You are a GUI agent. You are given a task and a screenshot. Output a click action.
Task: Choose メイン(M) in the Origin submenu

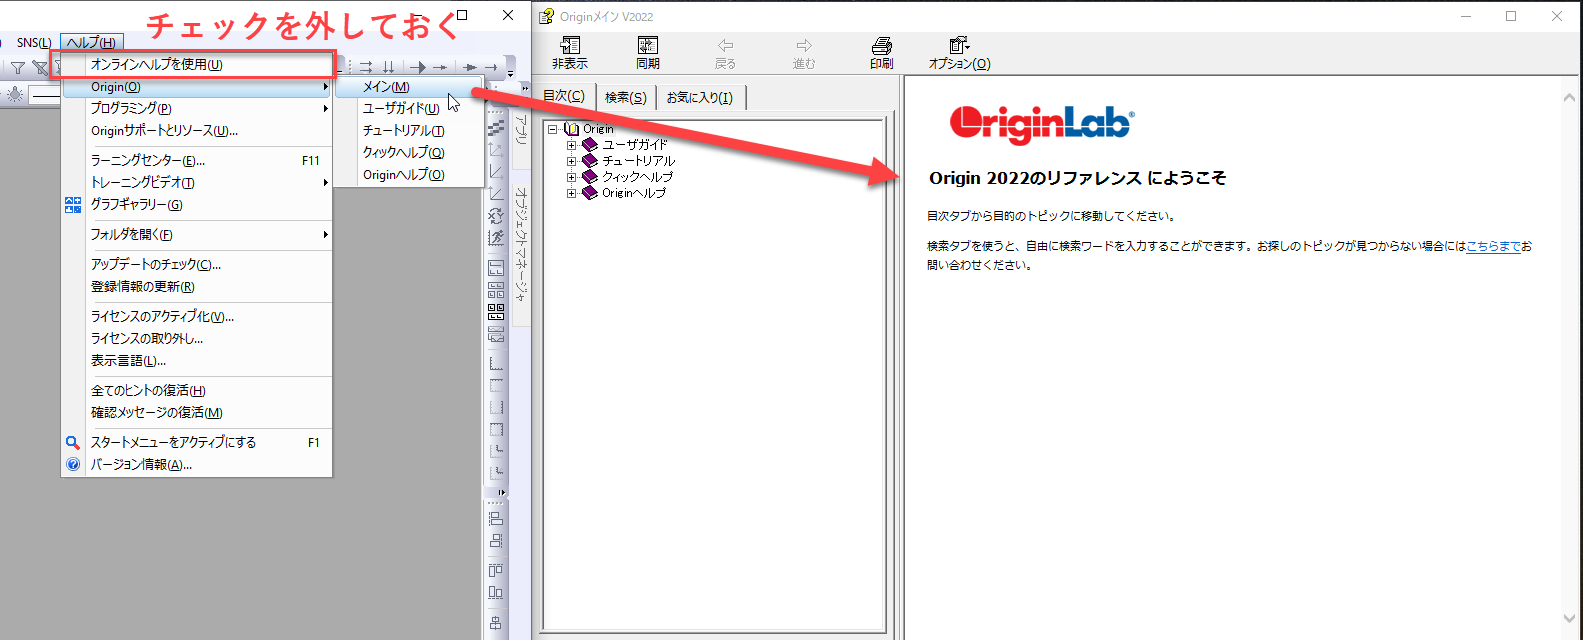pyautogui.click(x=408, y=87)
